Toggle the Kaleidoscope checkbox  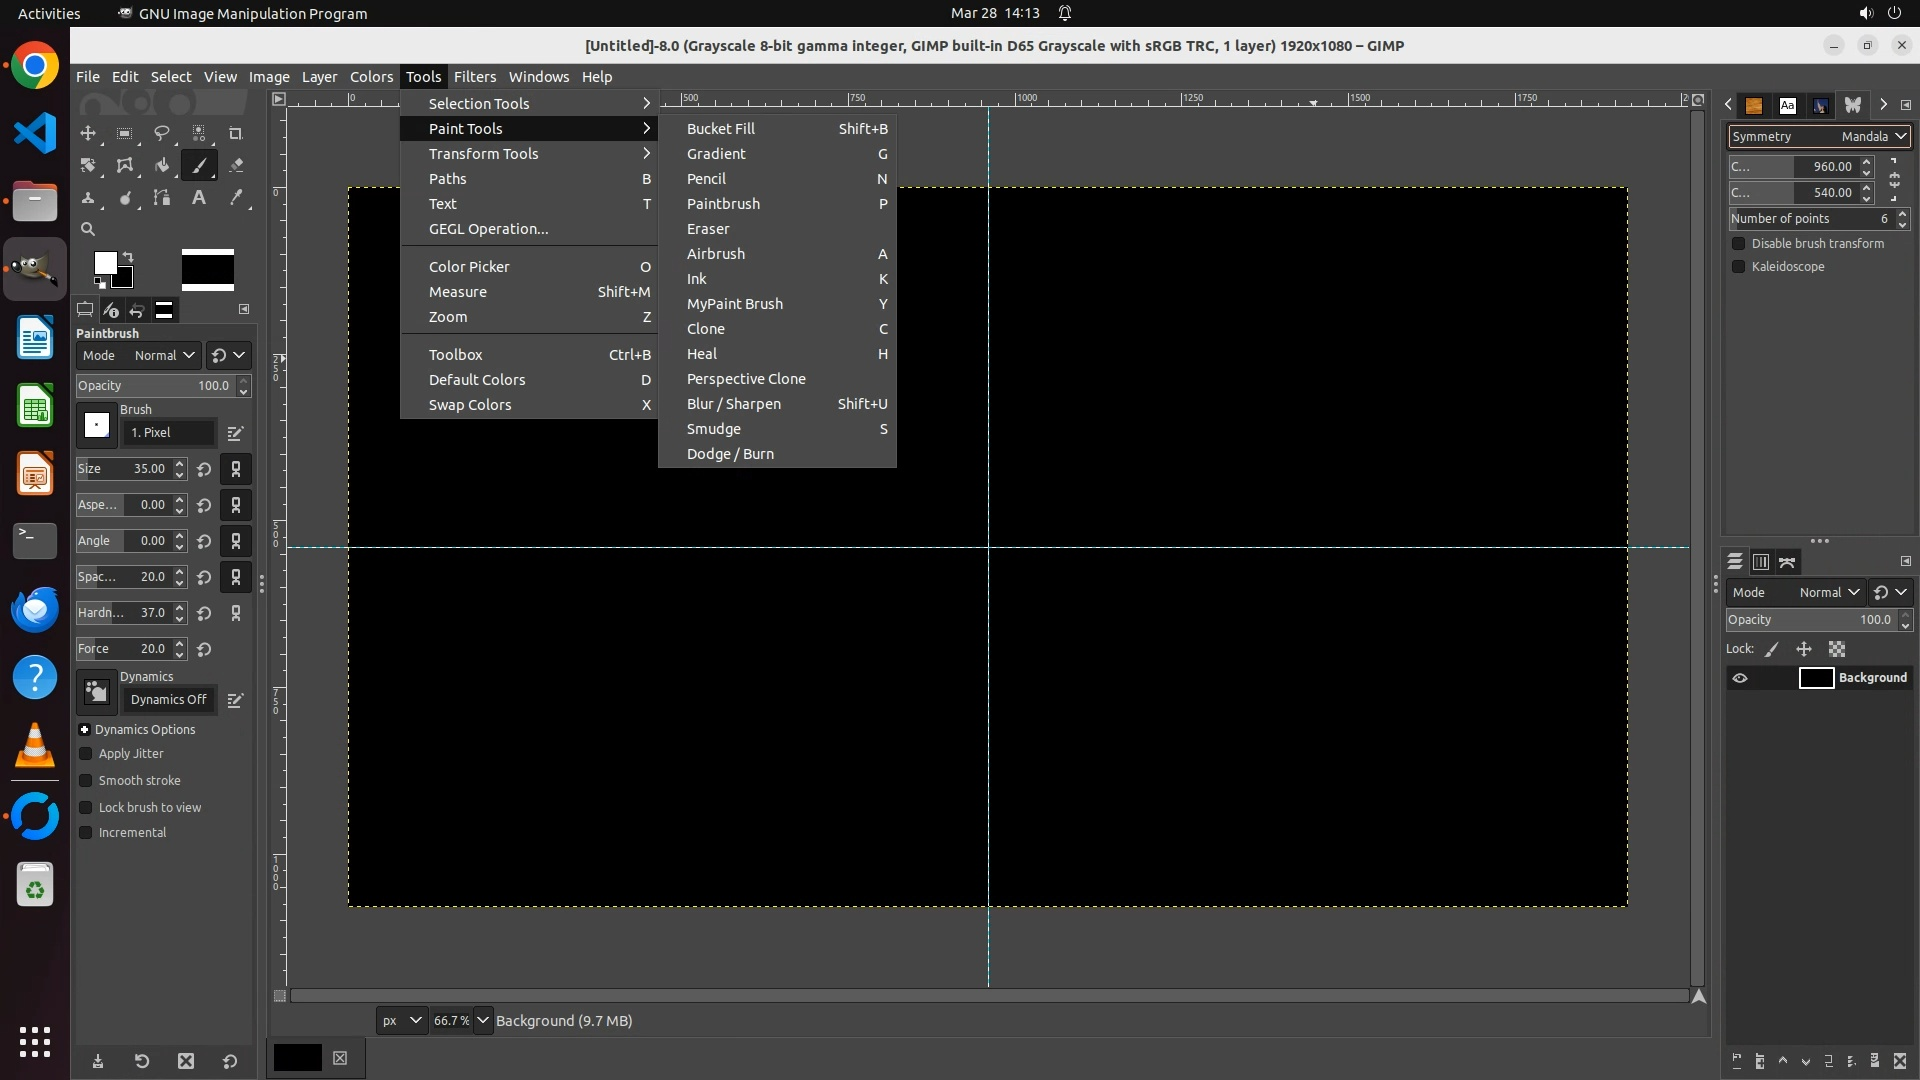tap(1738, 267)
